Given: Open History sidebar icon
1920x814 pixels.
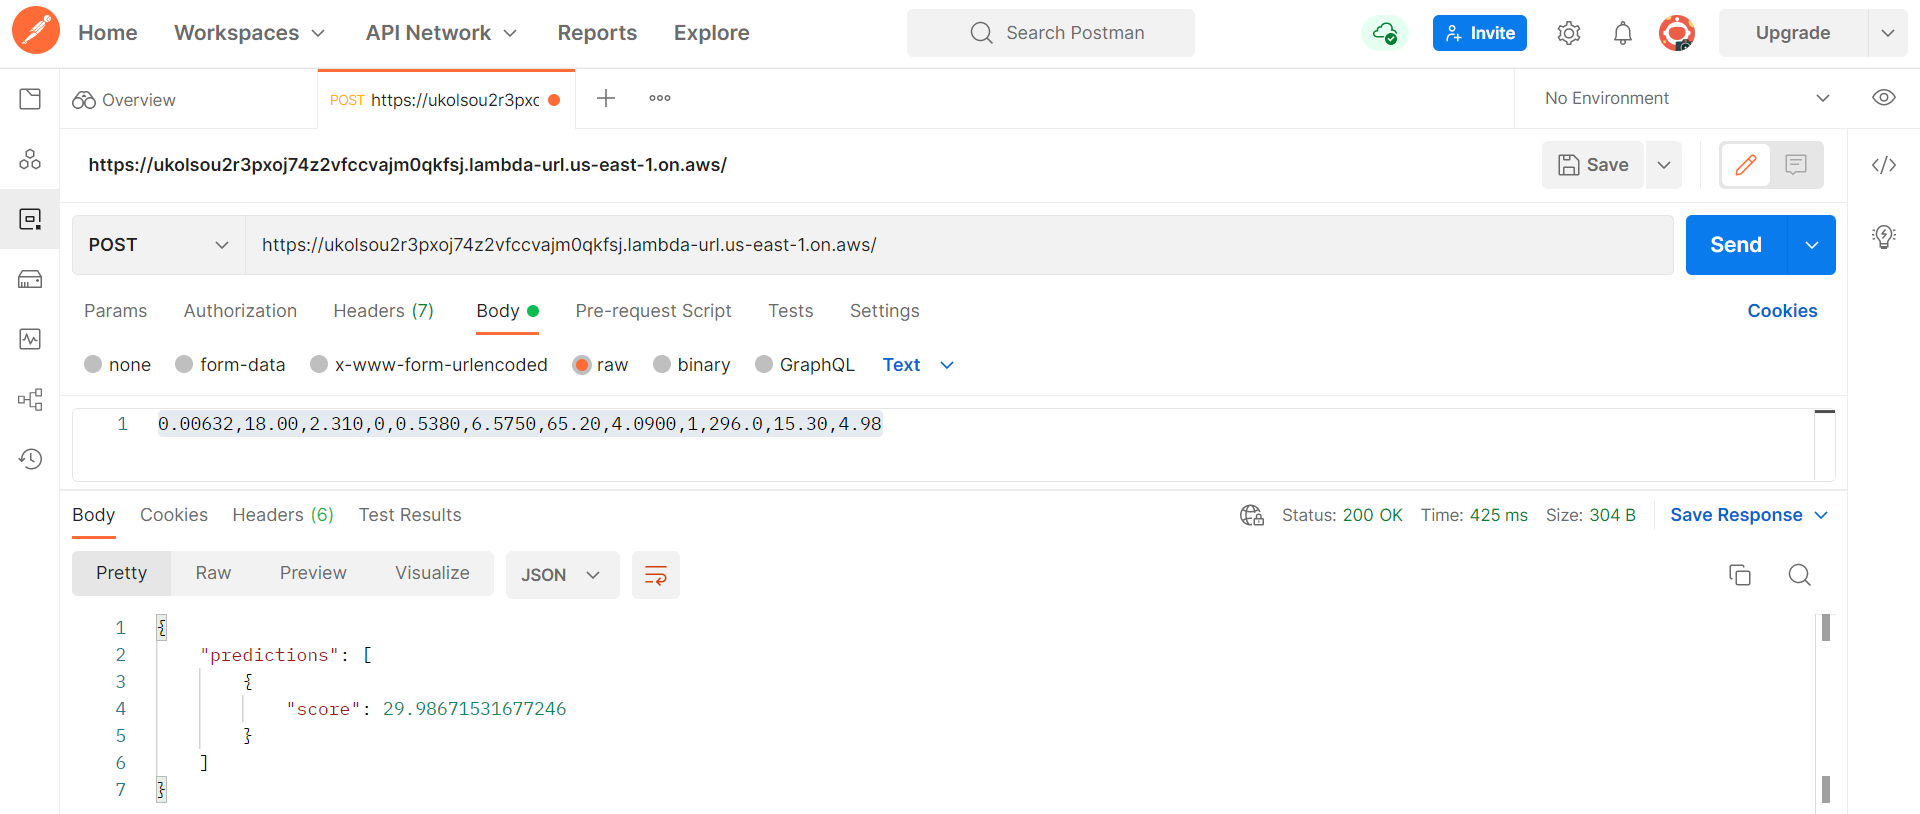Looking at the screenshot, I should [30, 459].
